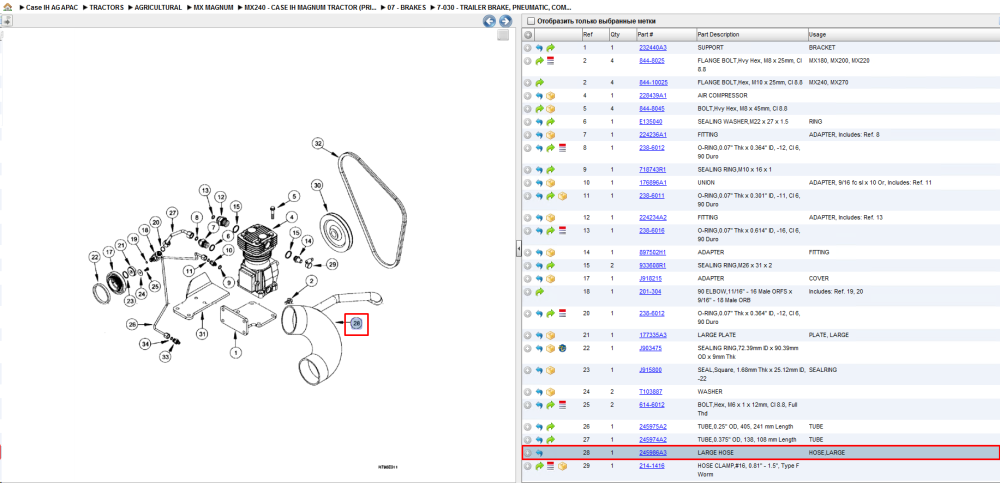
Task: Click green forward arrow in SUPPORT row
Action: point(550,48)
